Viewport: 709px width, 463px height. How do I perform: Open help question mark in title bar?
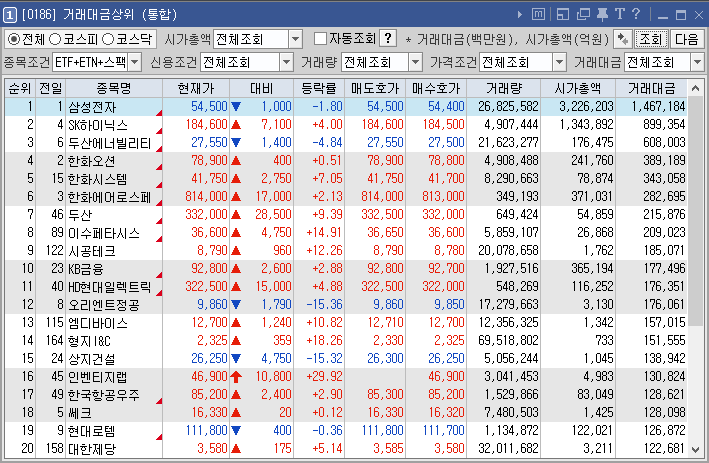(x=636, y=14)
